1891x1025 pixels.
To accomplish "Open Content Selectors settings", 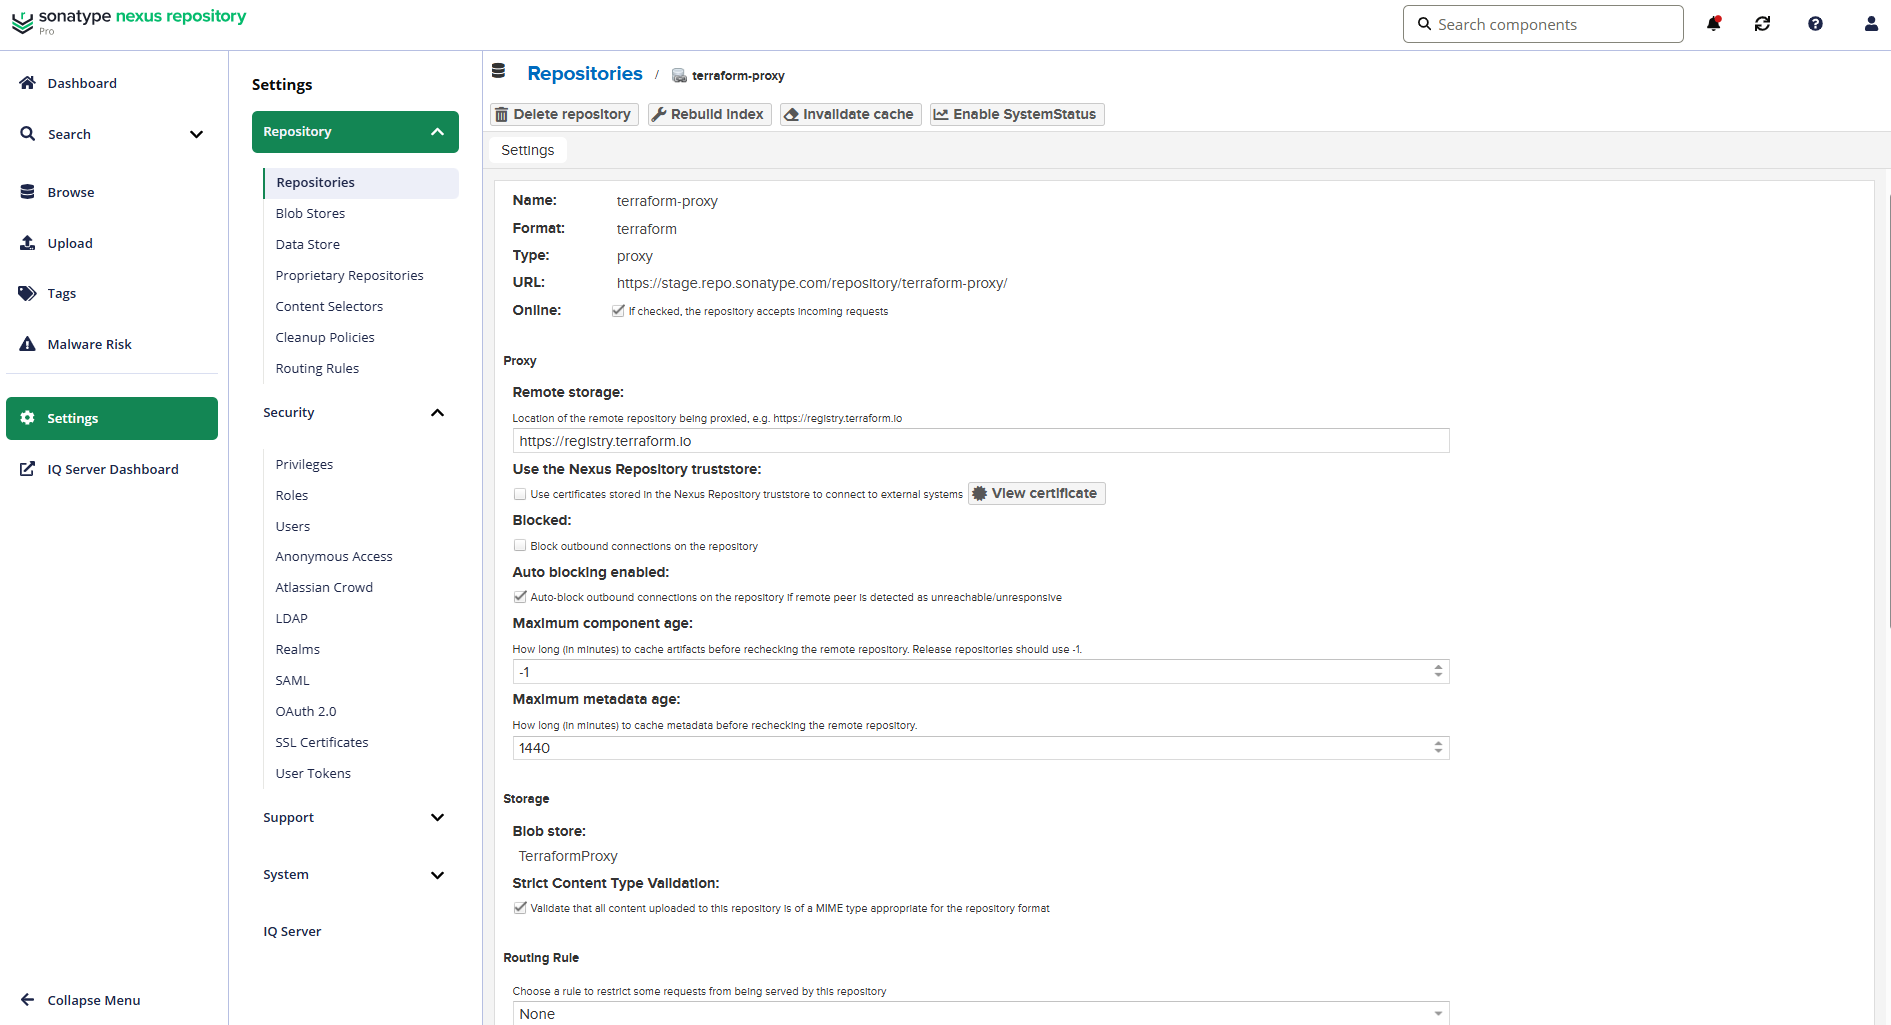I will pyautogui.click(x=329, y=307).
